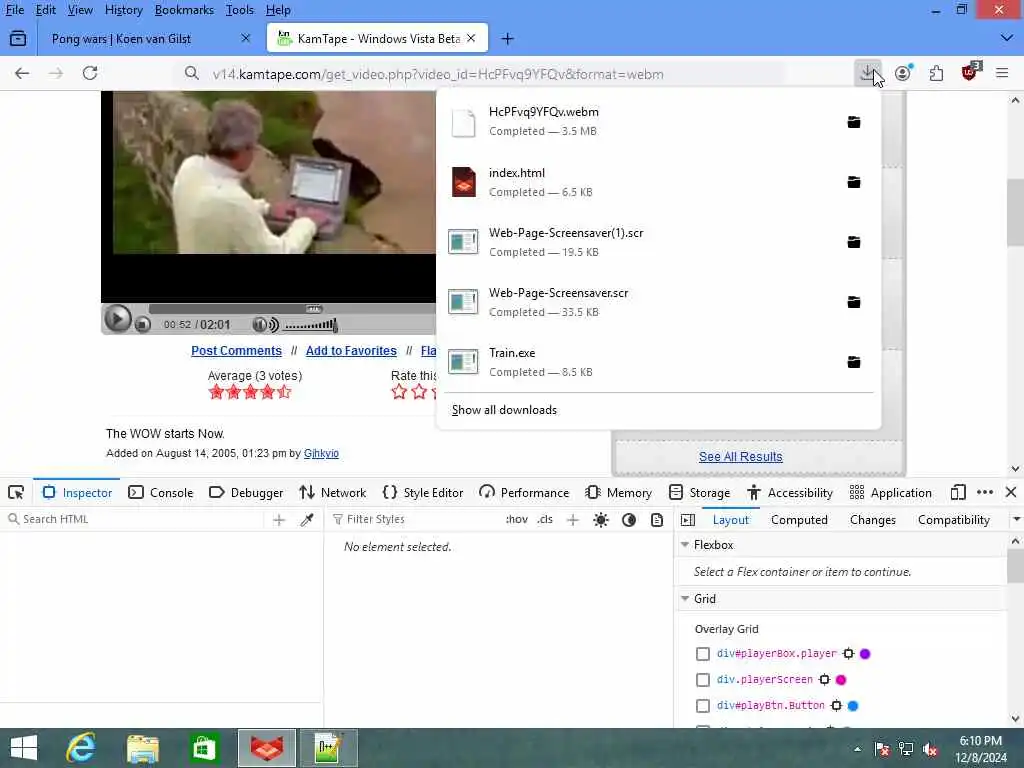Pick color with the eyedropper icon

click(x=306, y=520)
